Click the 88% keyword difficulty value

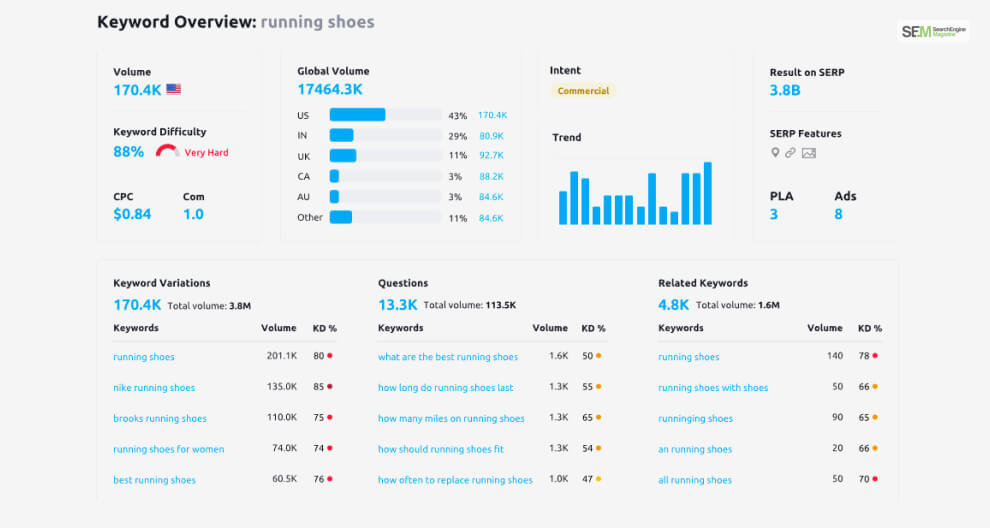pyautogui.click(x=128, y=152)
